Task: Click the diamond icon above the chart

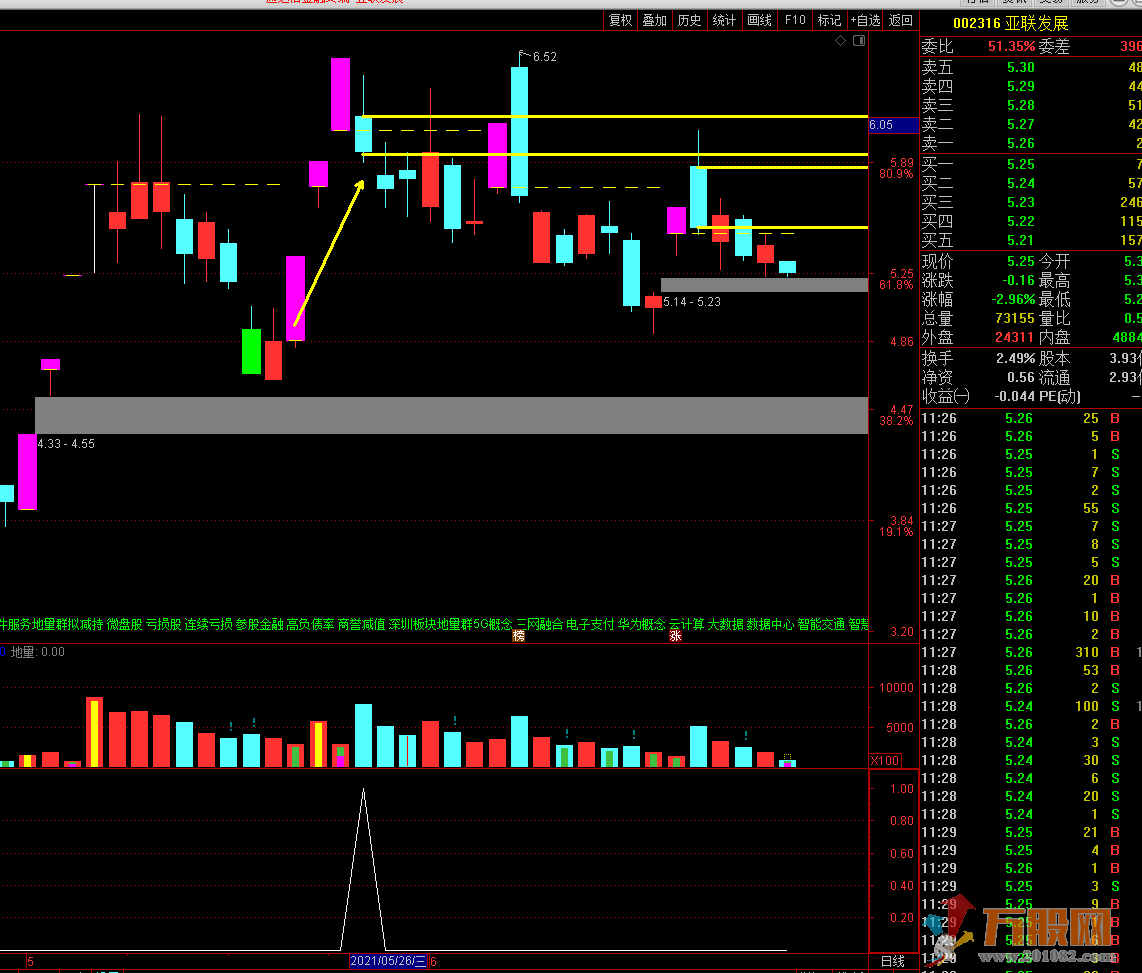Action: [841, 41]
